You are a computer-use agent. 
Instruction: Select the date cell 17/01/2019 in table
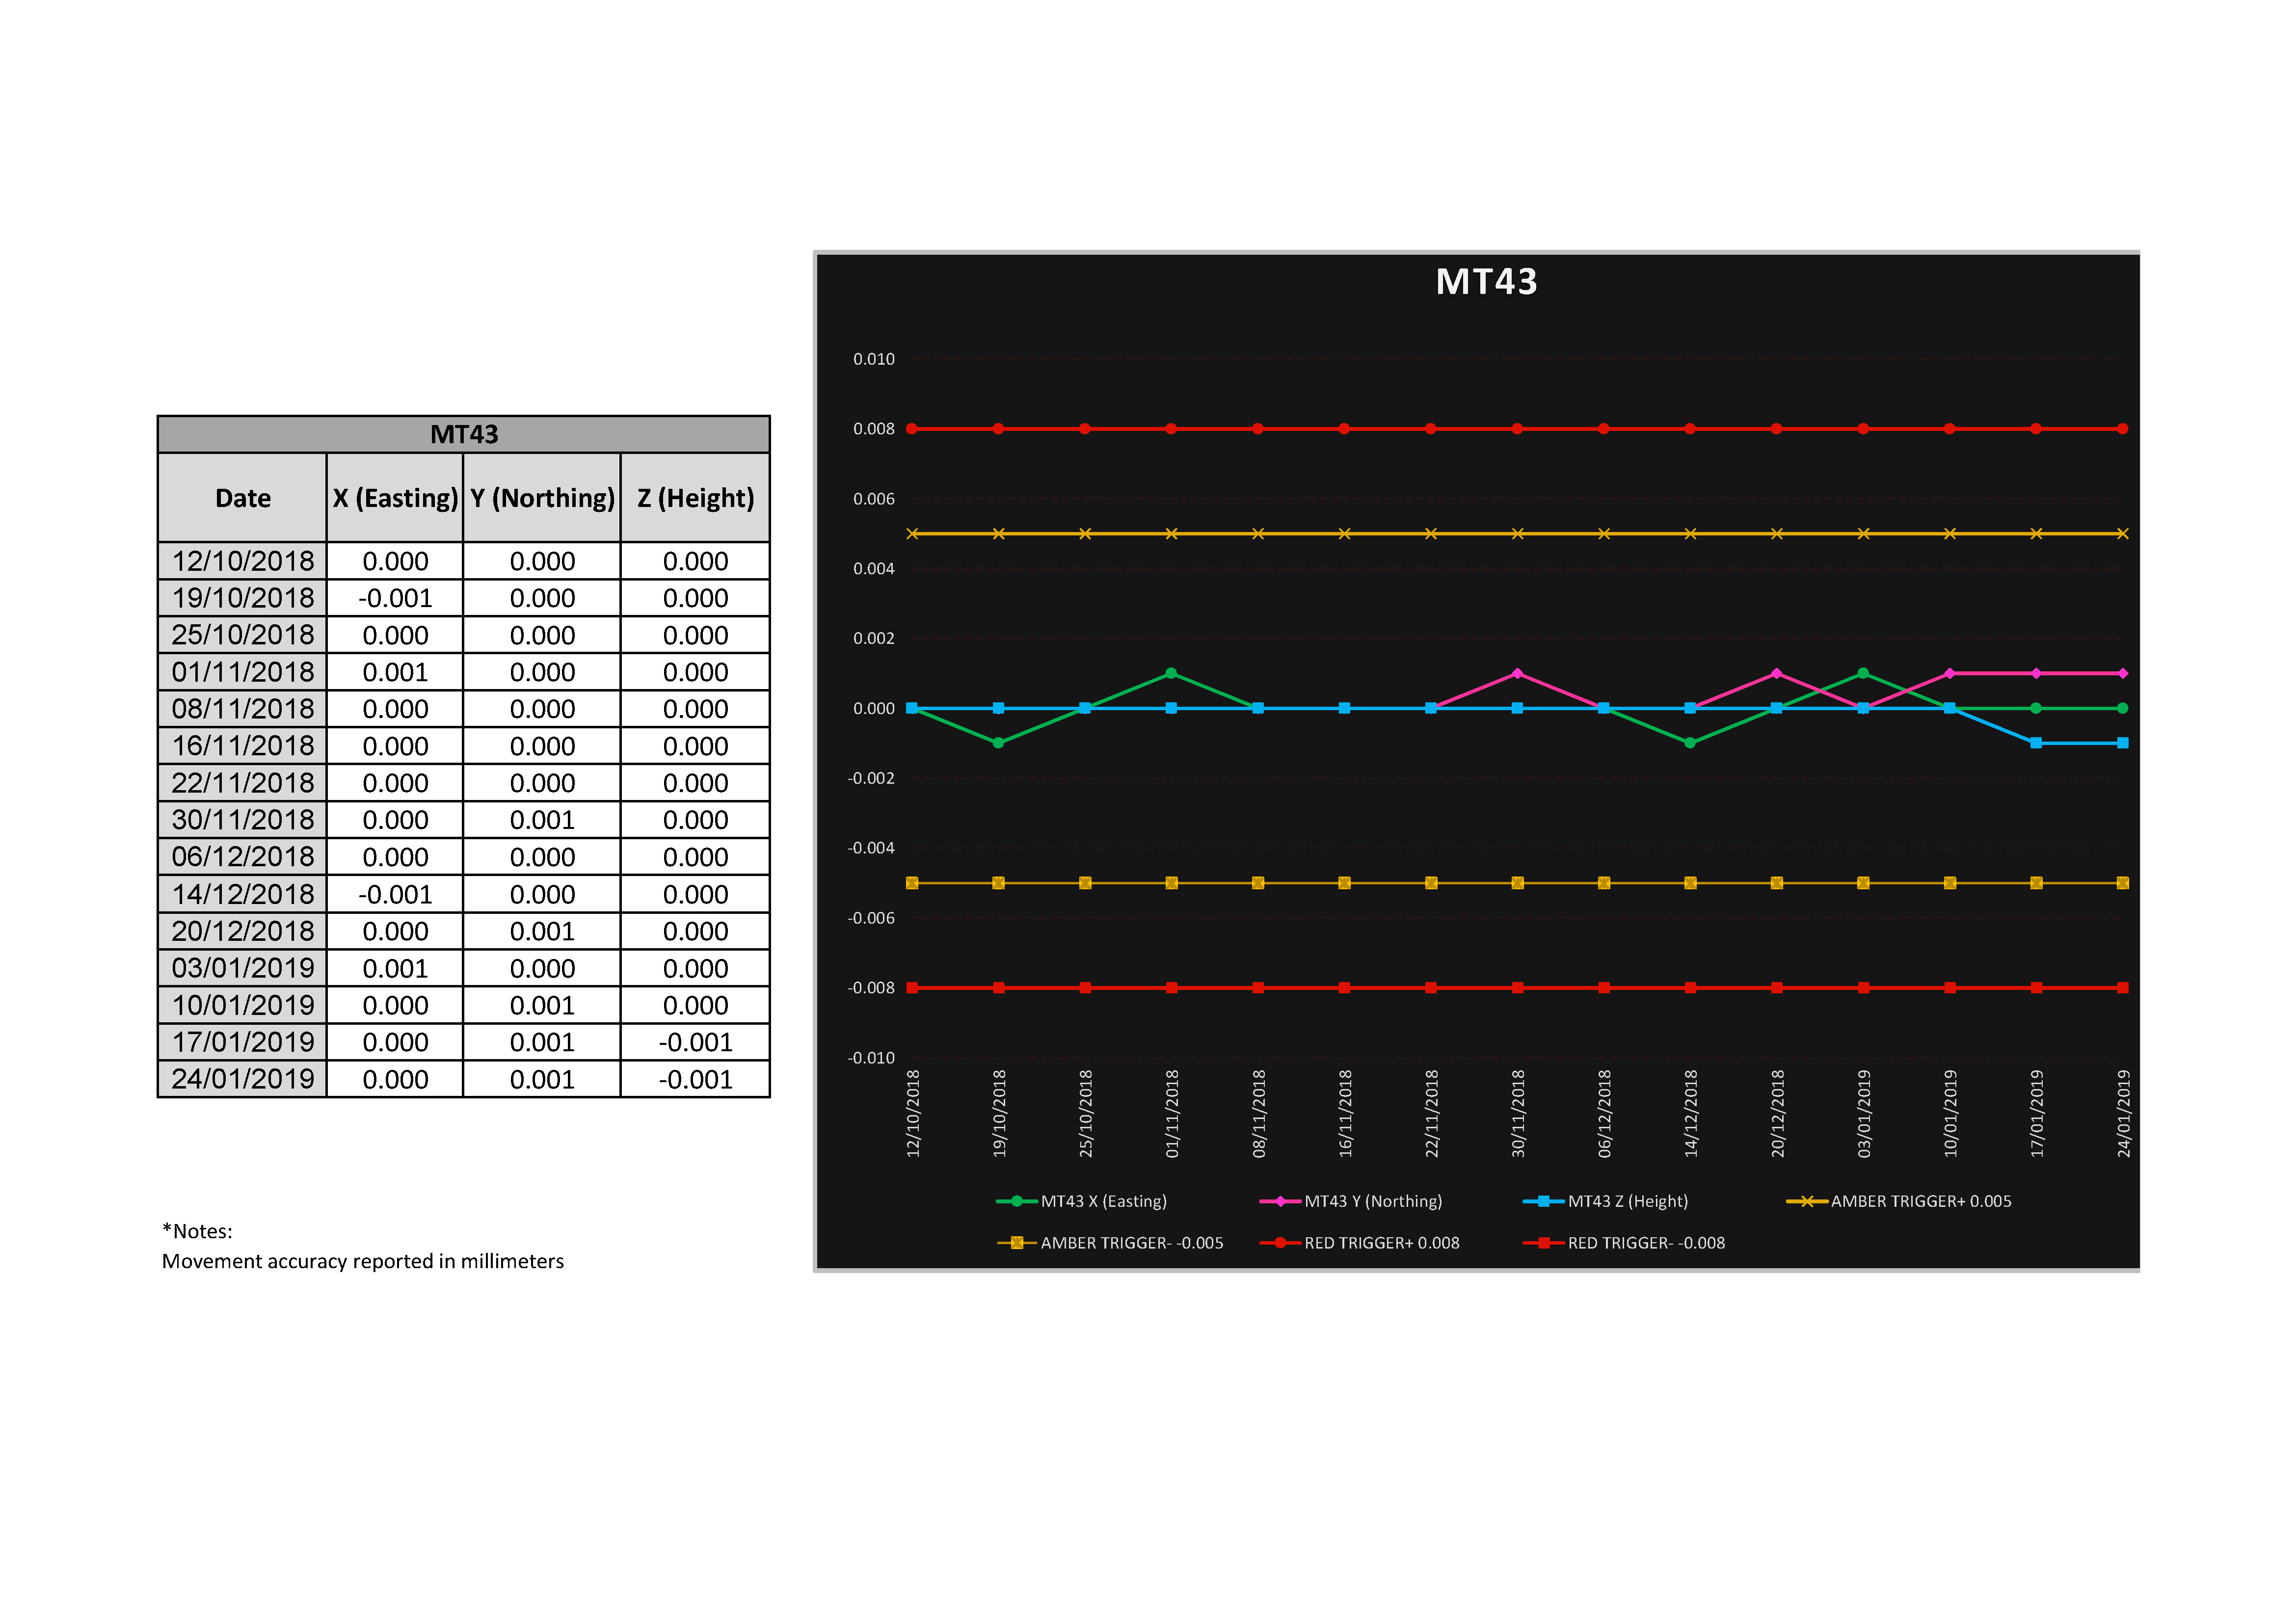point(243,1042)
